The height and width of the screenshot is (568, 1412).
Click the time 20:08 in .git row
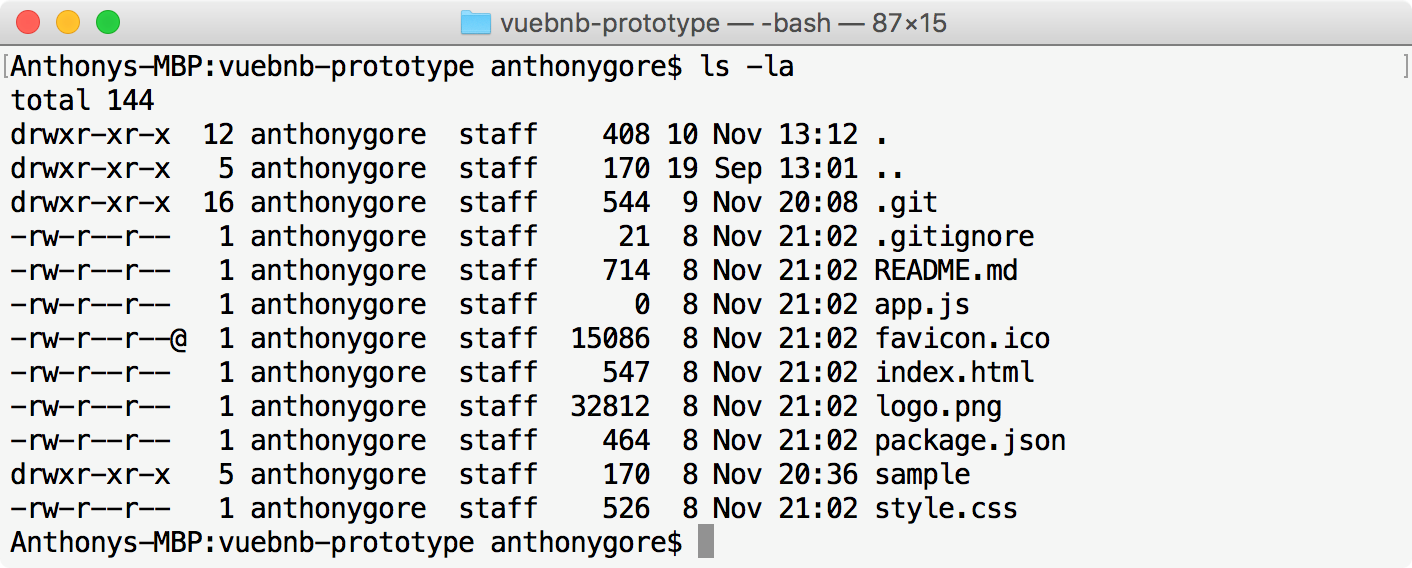(818, 203)
